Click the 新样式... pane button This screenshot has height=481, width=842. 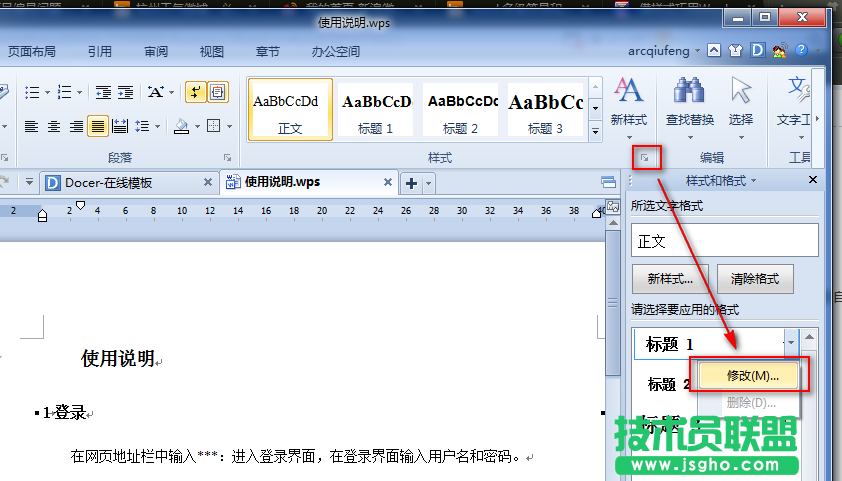click(670, 279)
